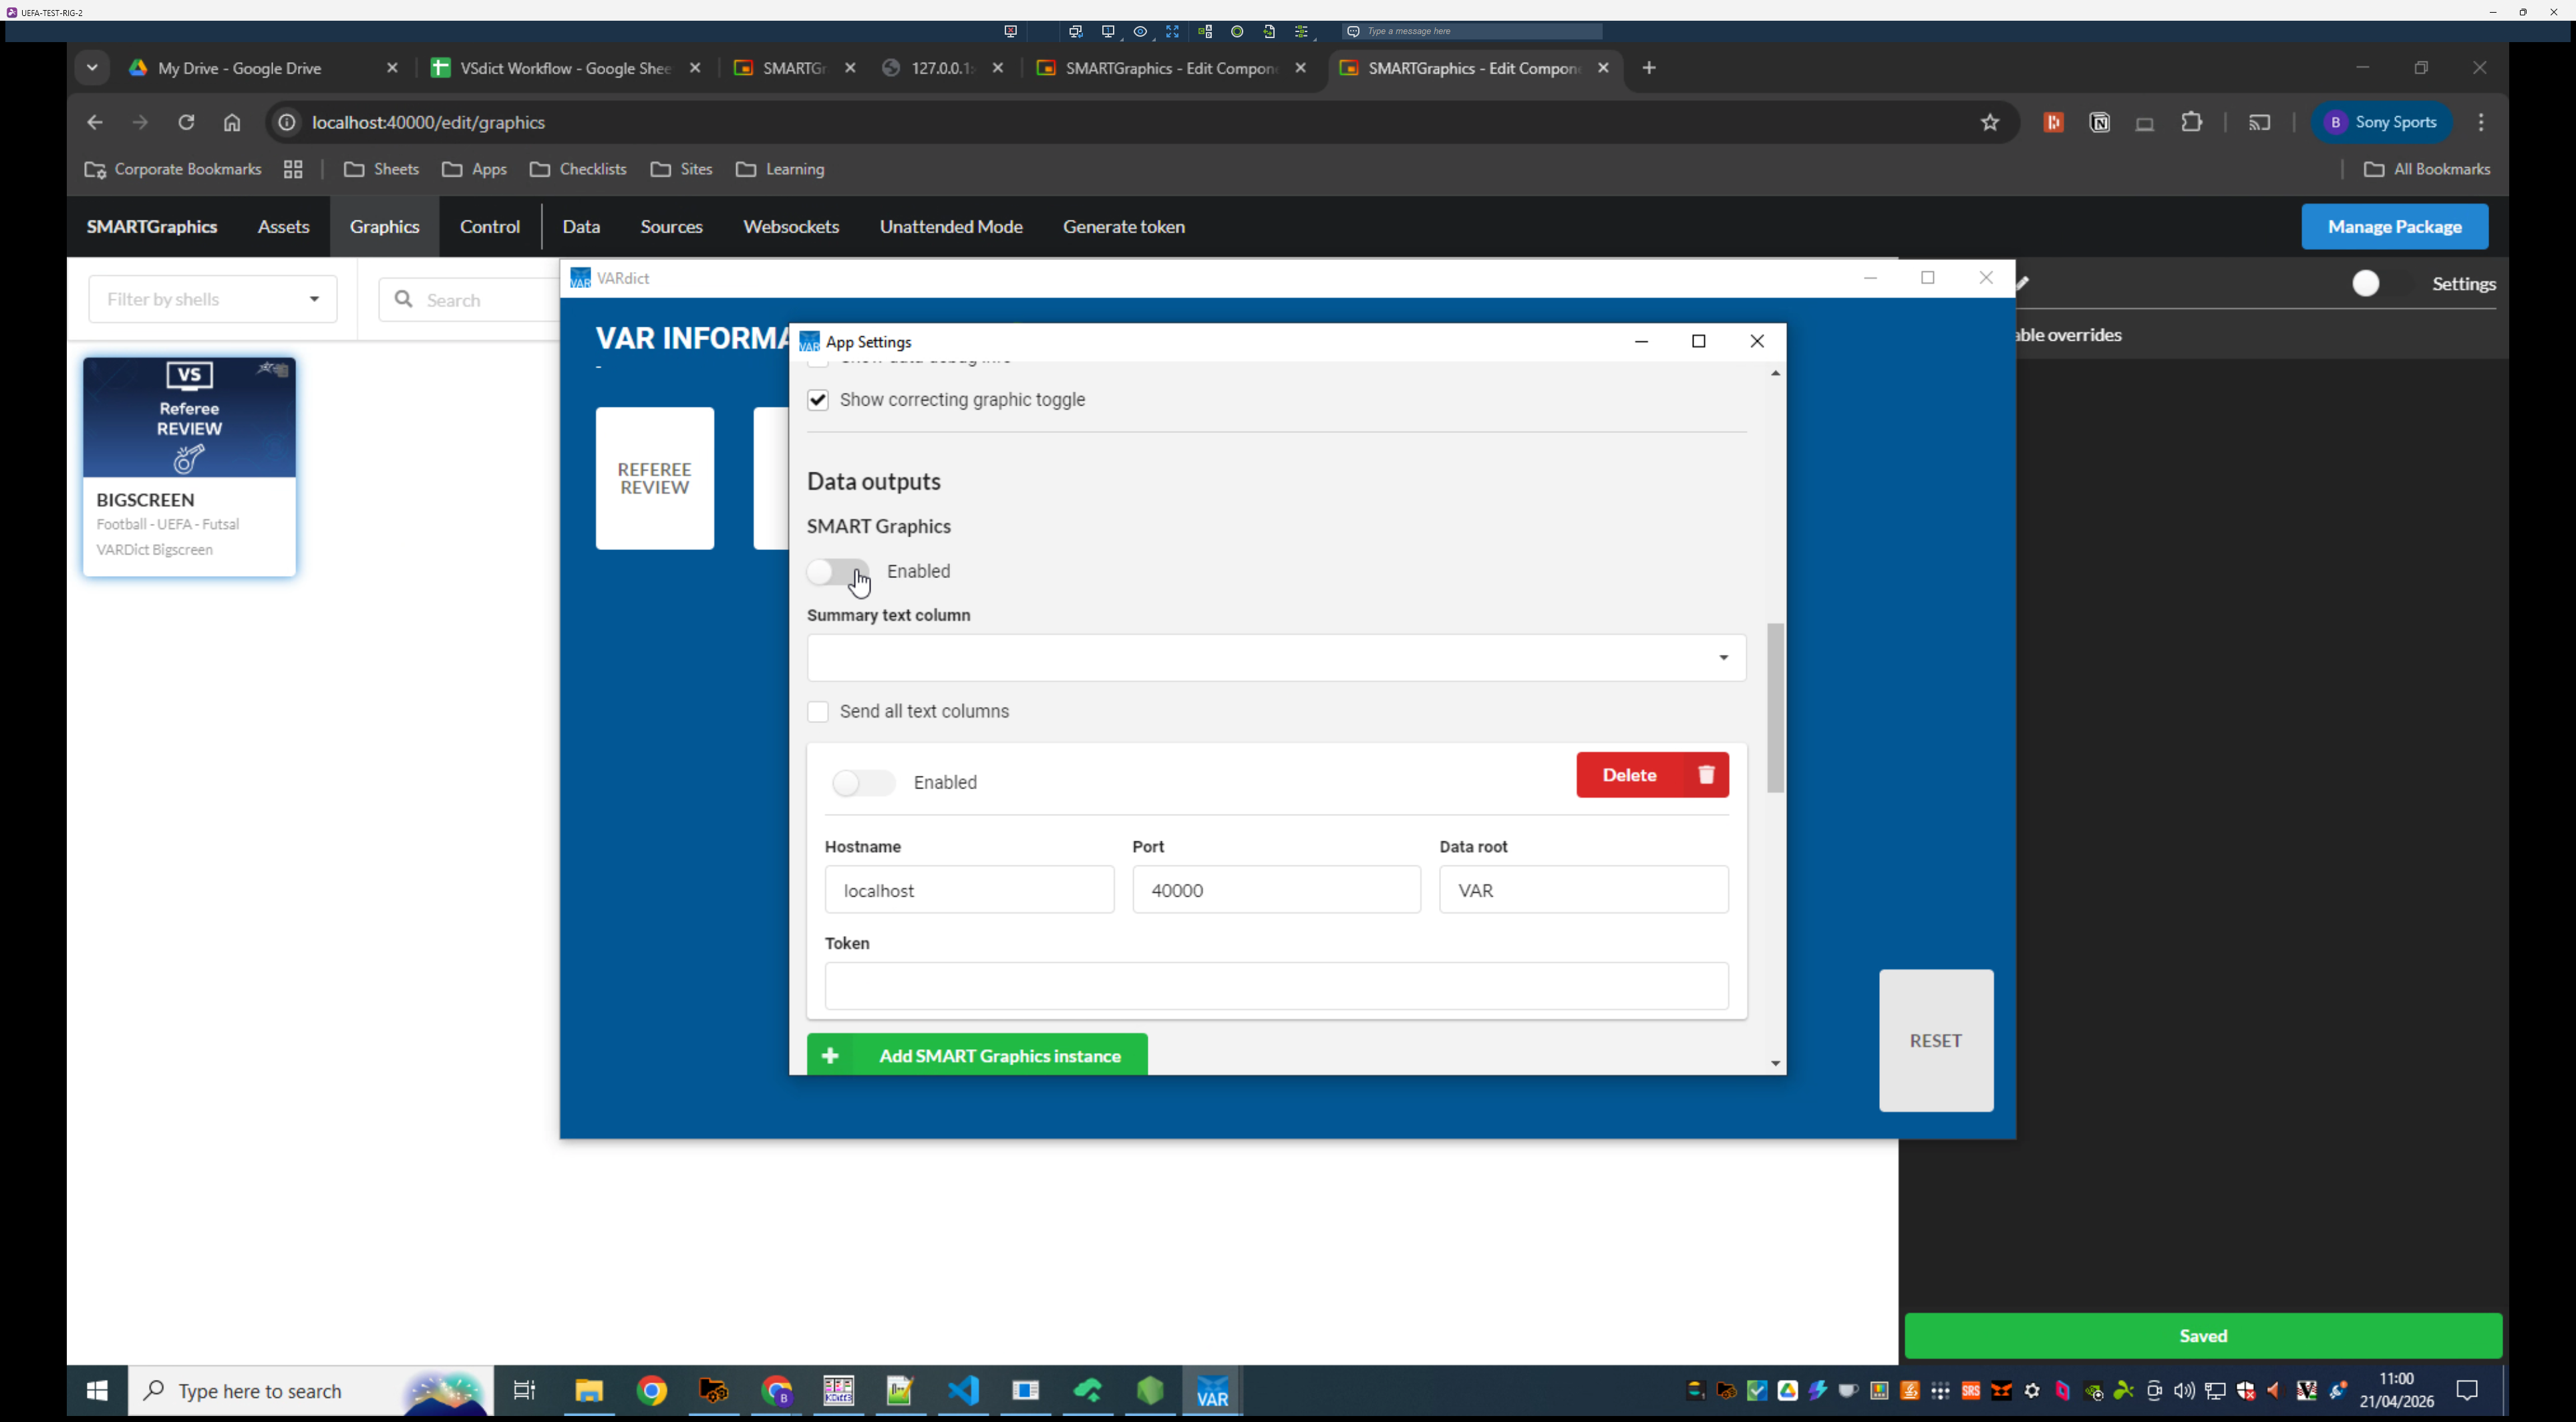The image size is (2576, 1422).
Task: Toggle the instance Enabled switch beside Delete
Action: pyautogui.click(x=863, y=782)
